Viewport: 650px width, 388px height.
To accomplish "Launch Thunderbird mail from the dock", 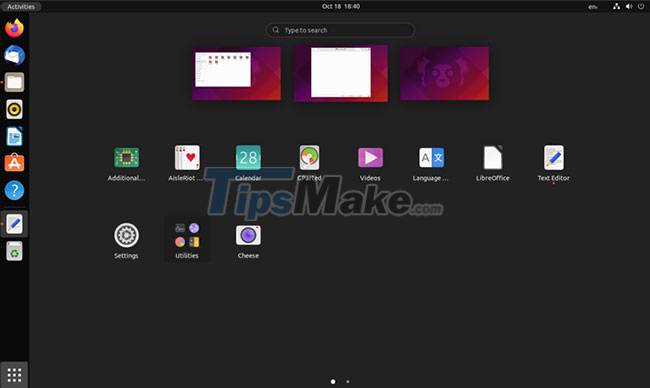I will (x=15, y=55).
